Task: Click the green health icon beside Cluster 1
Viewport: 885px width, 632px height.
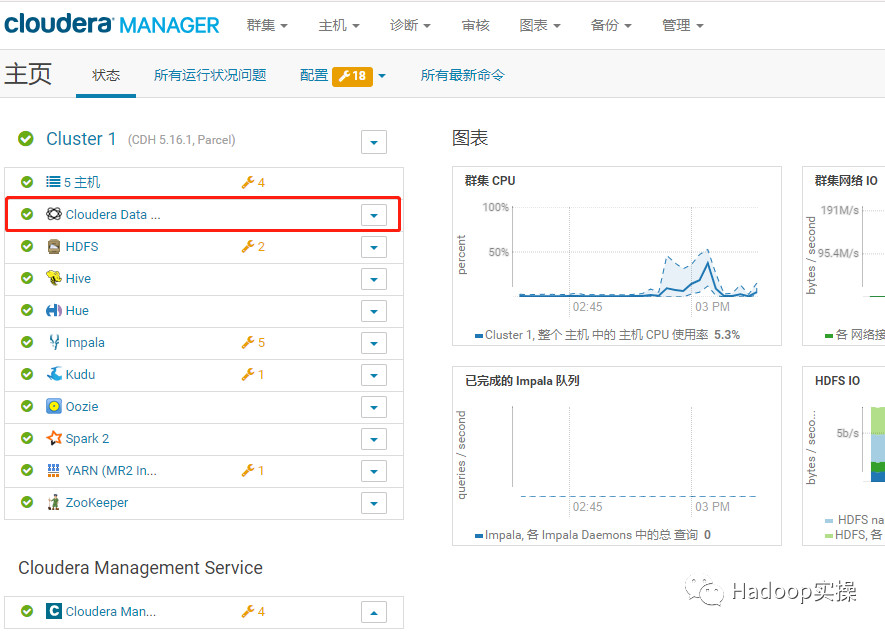Action: (x=25, y=139)
